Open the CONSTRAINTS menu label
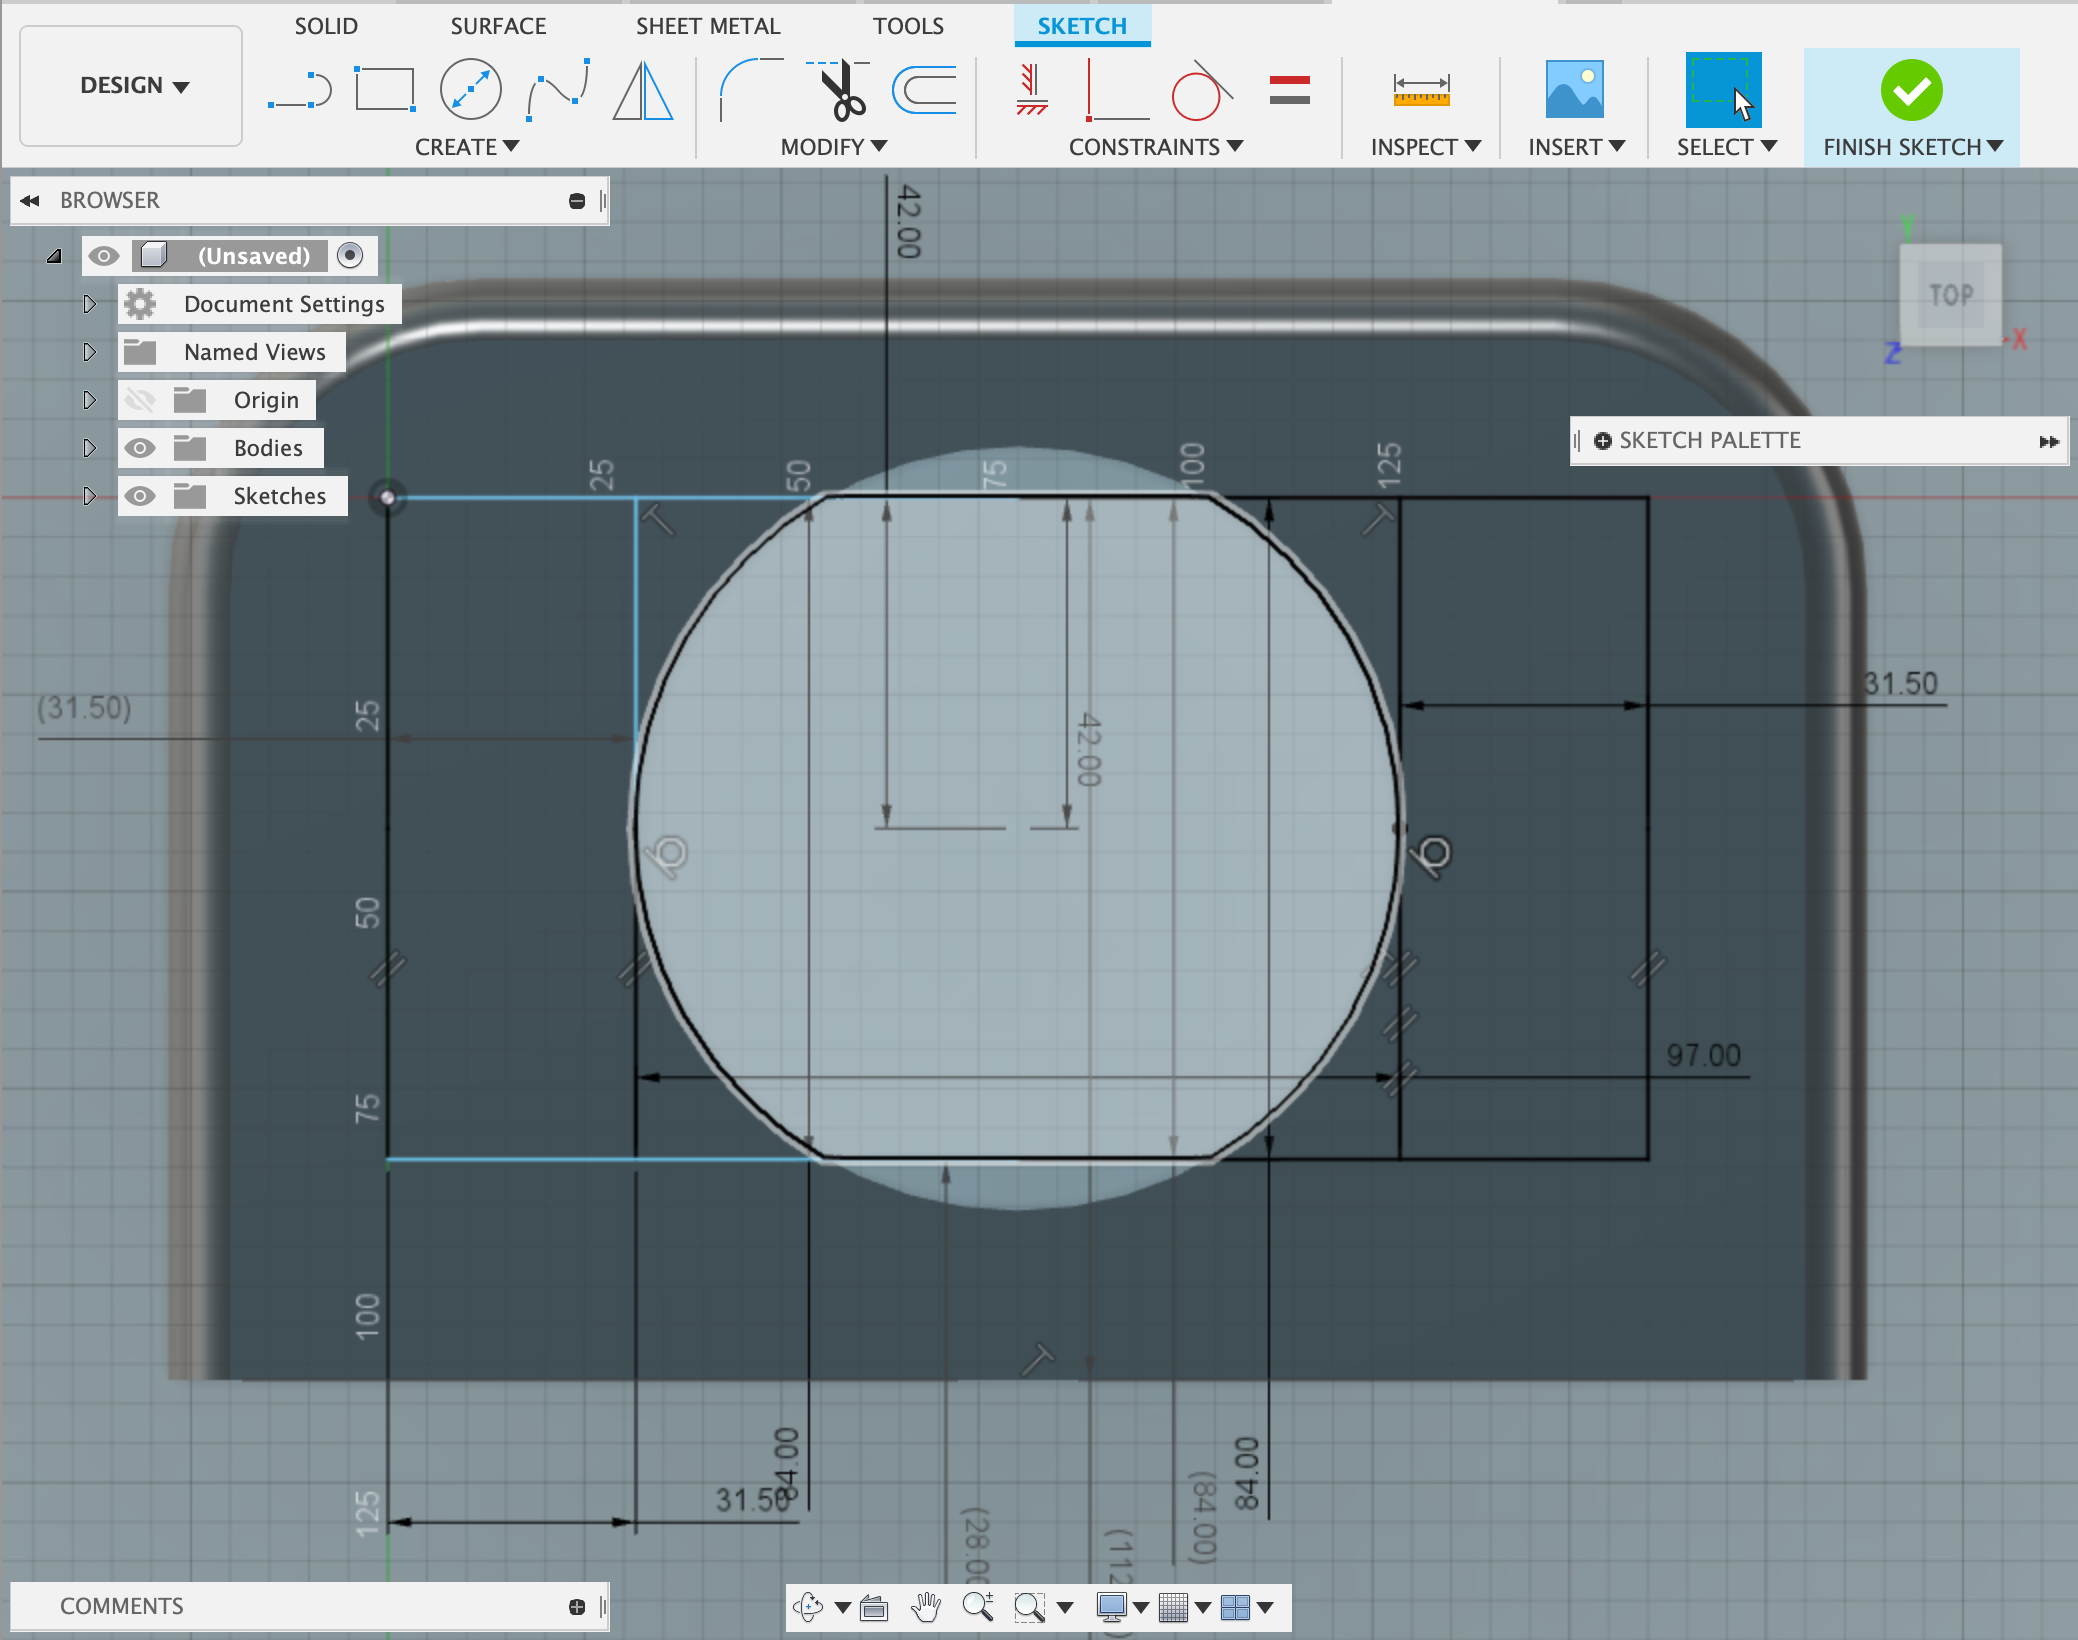Screen dimensions: 2078x1640 1155,147
